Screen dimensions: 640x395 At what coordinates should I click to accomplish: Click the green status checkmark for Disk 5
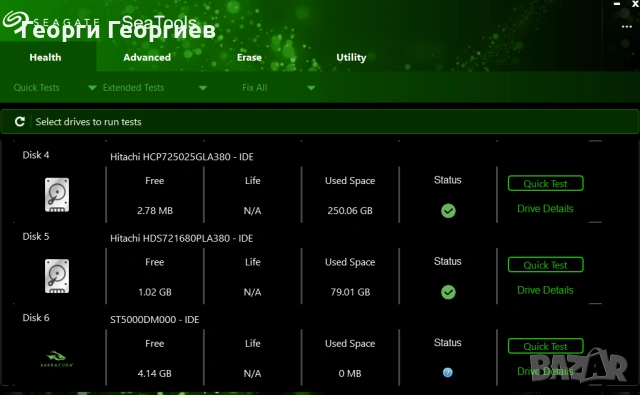(x=448, y=292)
